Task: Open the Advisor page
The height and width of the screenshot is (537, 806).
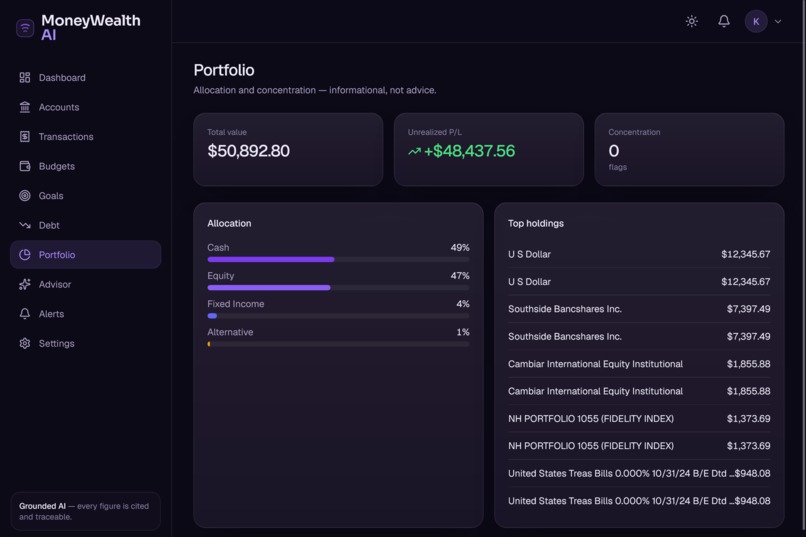Action: 85,284
